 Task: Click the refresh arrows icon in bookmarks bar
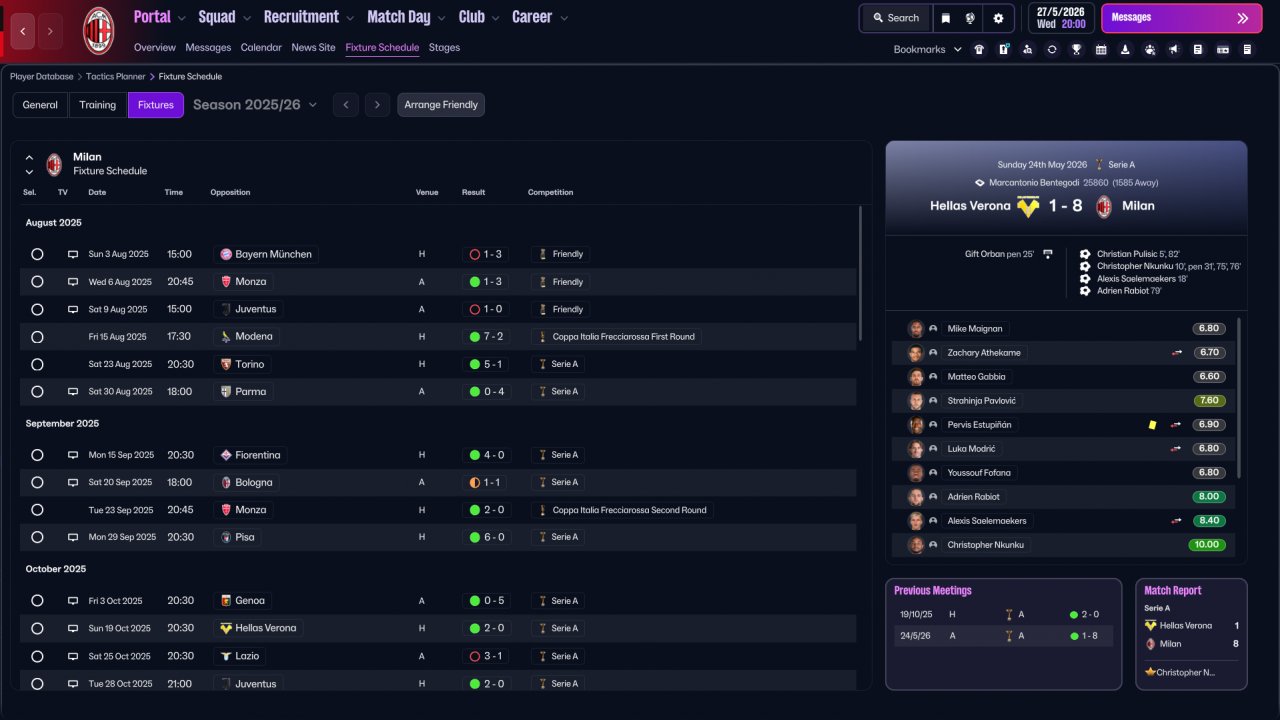point(1052,49)
